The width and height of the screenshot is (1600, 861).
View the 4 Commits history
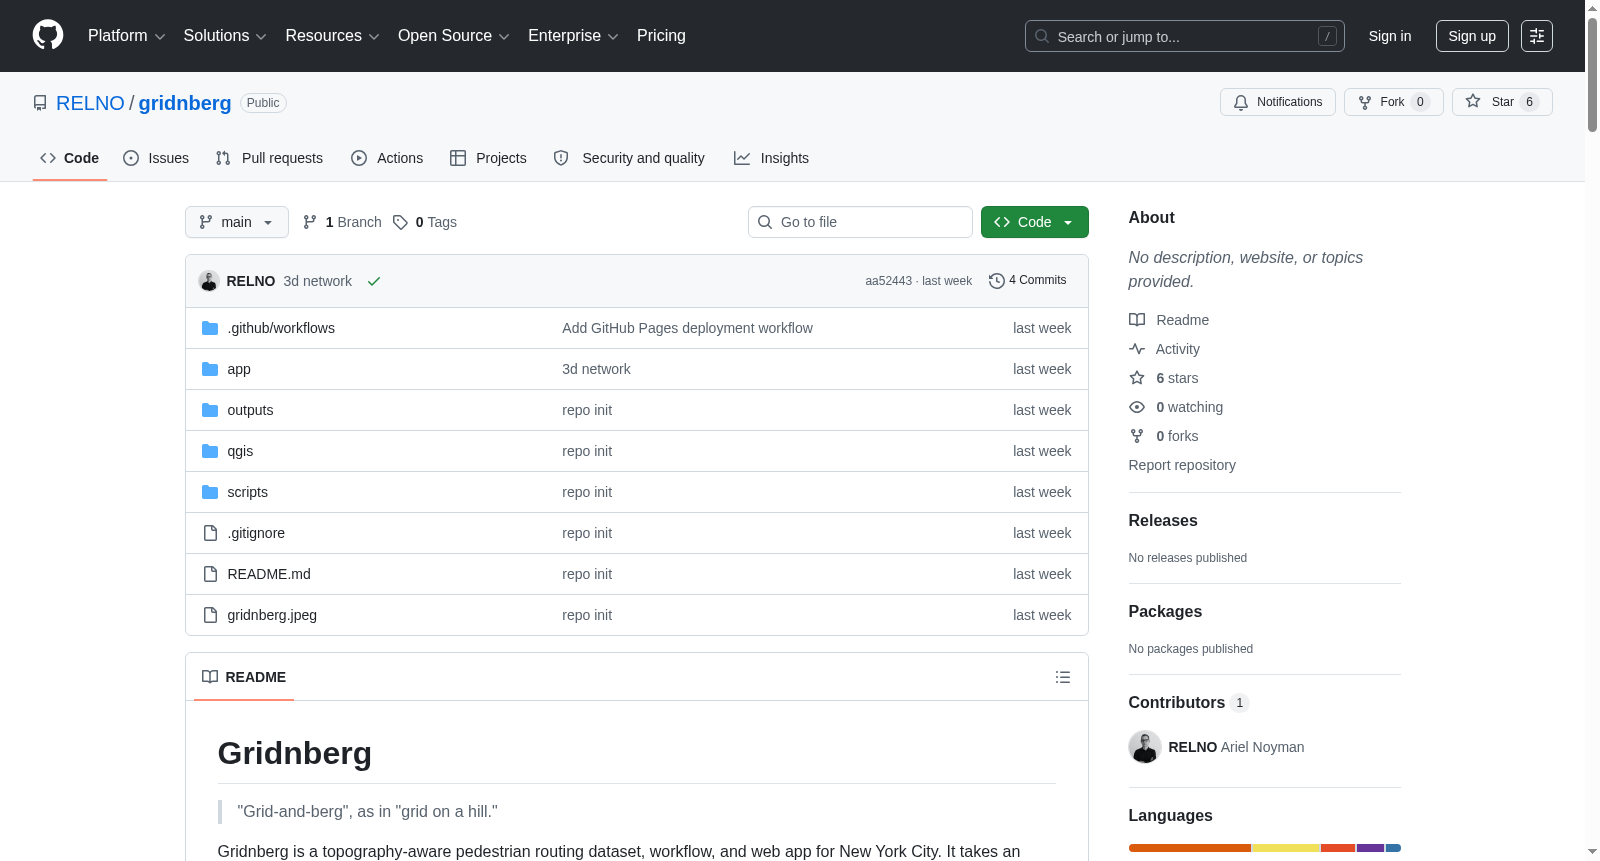(1028, 281)
